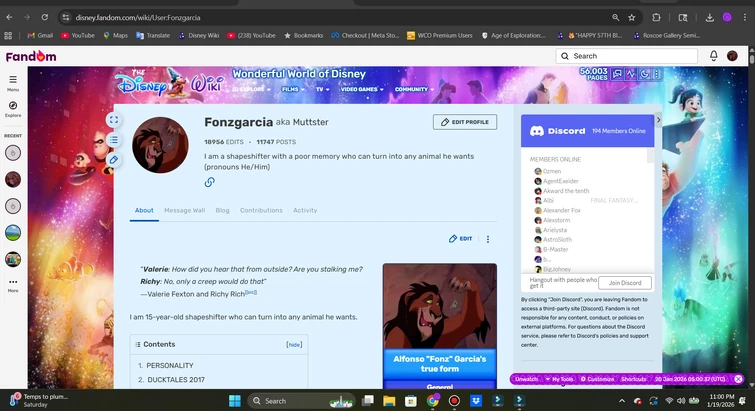Click the weather widget on the taskbar
Screen dimensions: 755x411
point(39,401)
